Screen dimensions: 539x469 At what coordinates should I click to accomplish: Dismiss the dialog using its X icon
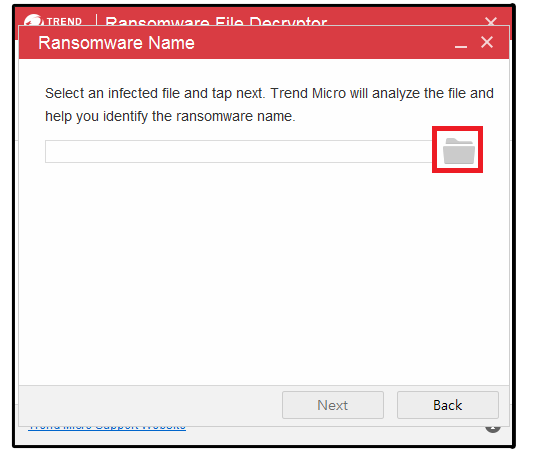487,42
